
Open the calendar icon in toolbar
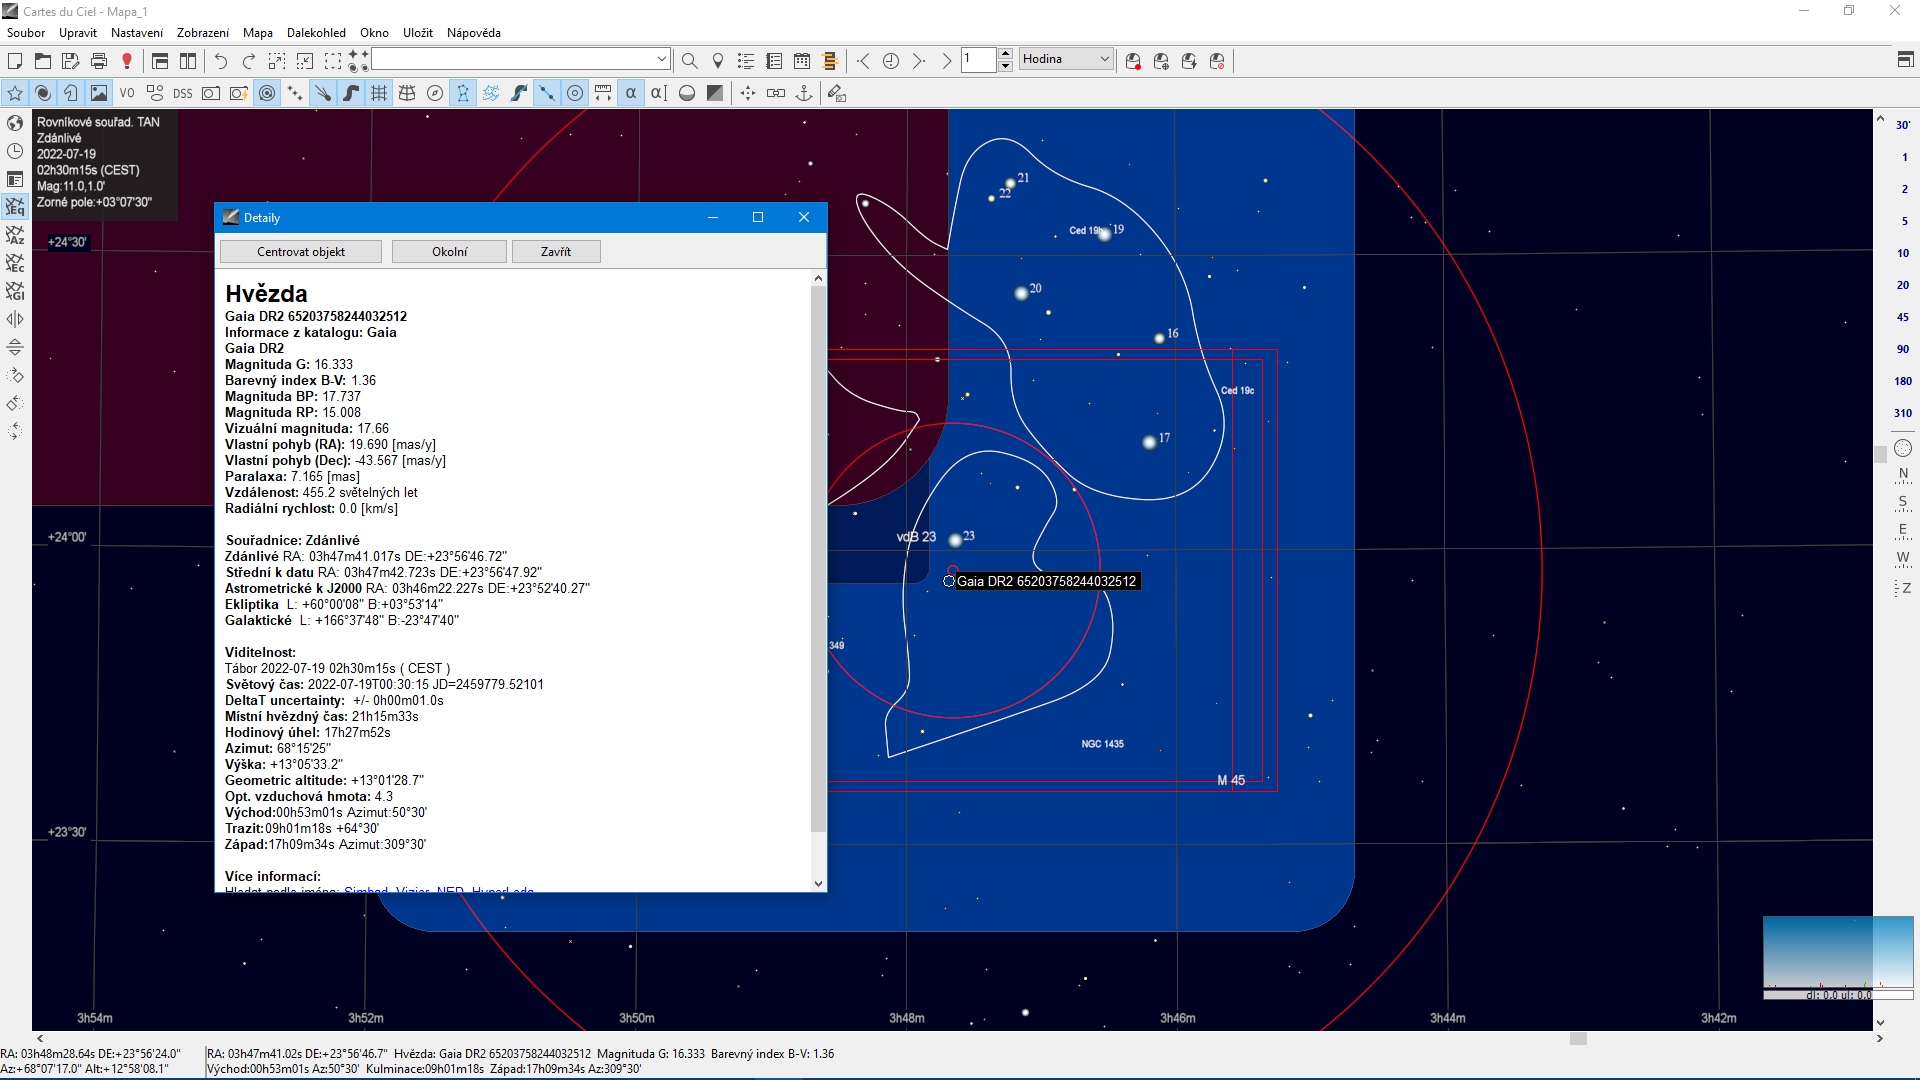[802, 61]
